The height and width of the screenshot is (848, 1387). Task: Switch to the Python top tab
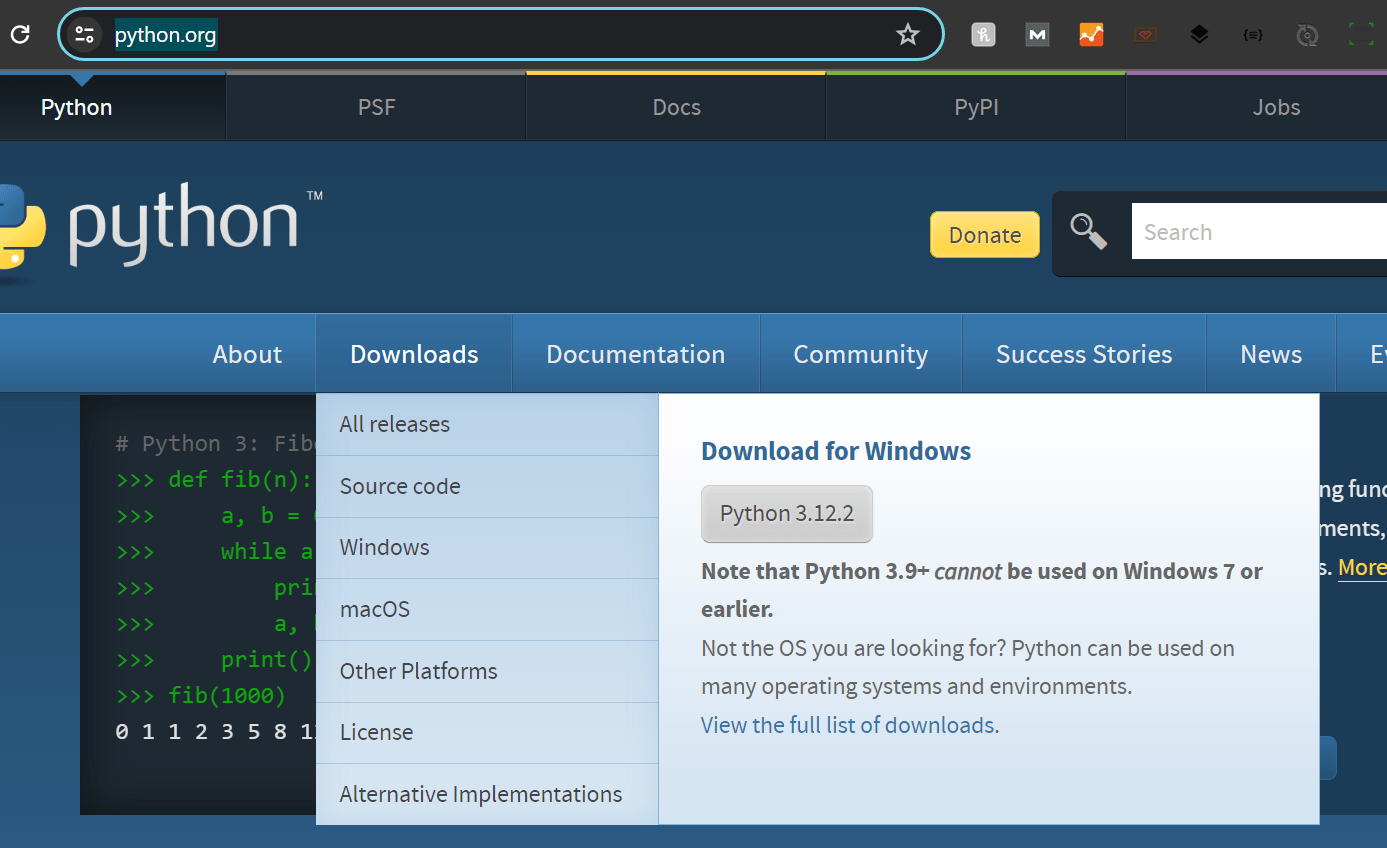(77, 107)
